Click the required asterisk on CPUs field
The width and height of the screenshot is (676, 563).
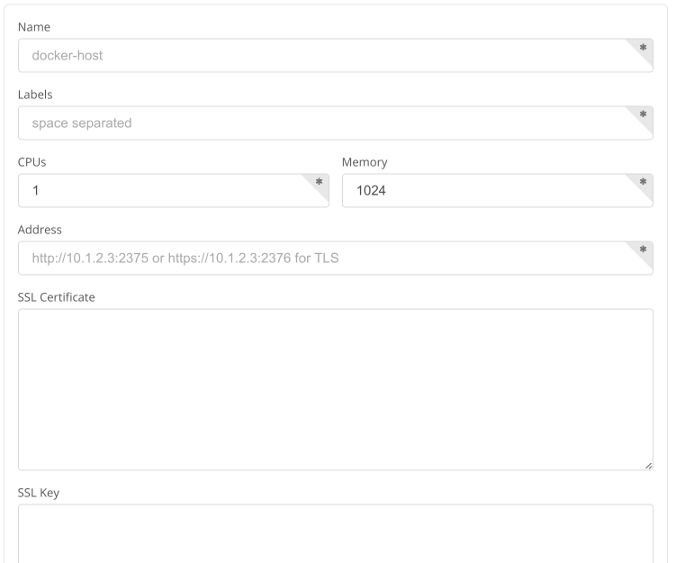click(x=319, y=182)
